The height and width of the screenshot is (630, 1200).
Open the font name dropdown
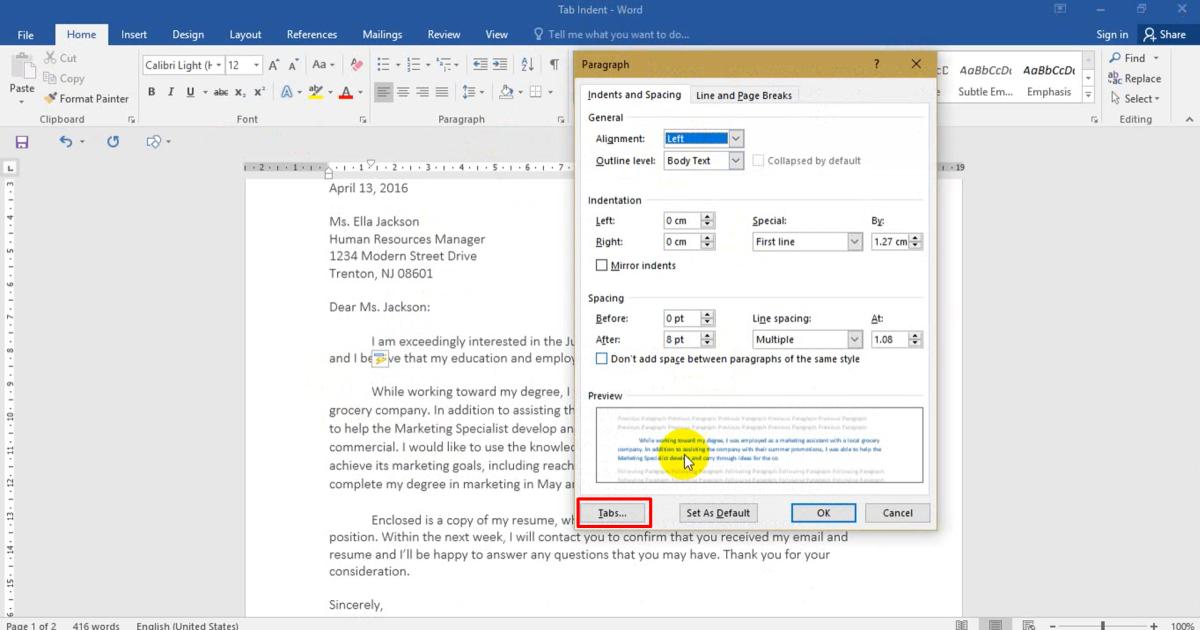coord(218,65)
